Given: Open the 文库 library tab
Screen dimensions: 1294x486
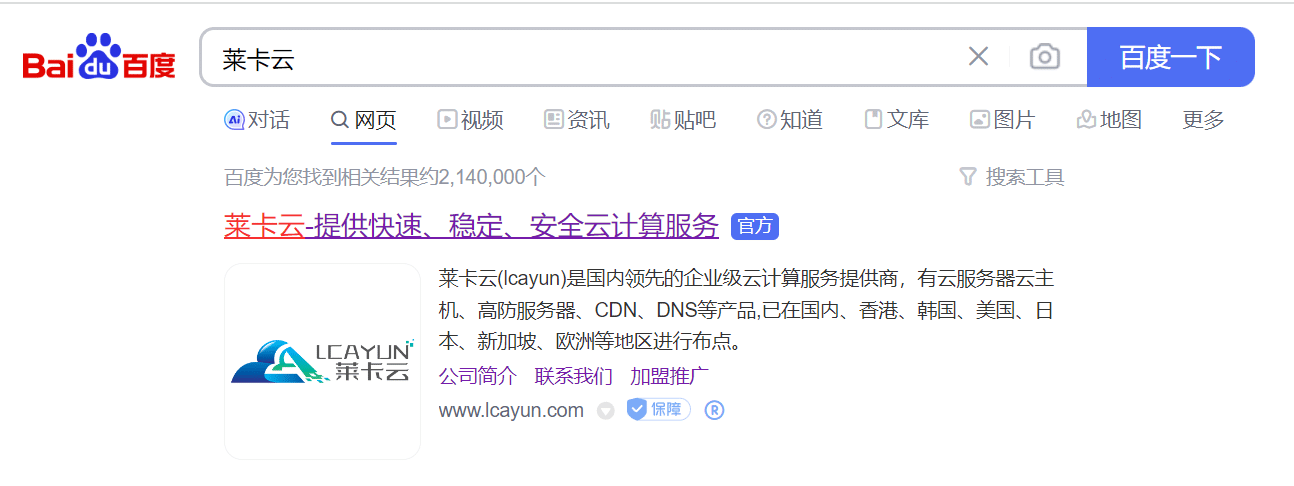Looking at the screenshot, I should 897,120.
